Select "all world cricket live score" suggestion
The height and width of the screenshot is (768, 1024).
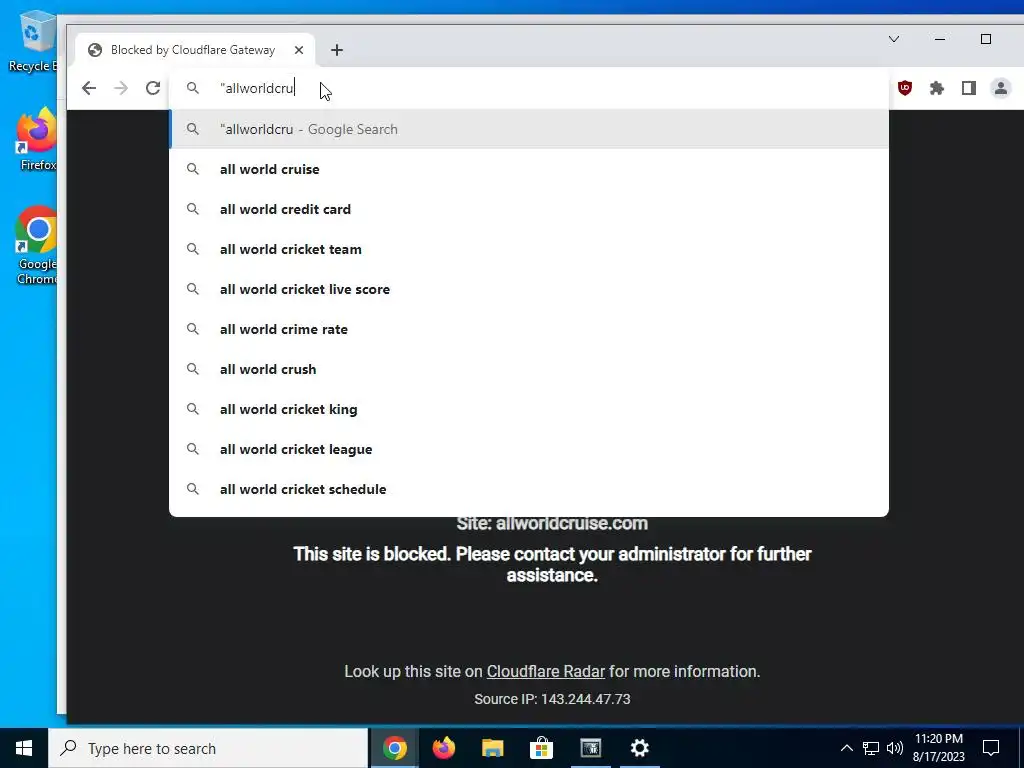click(x=529, y=289)
